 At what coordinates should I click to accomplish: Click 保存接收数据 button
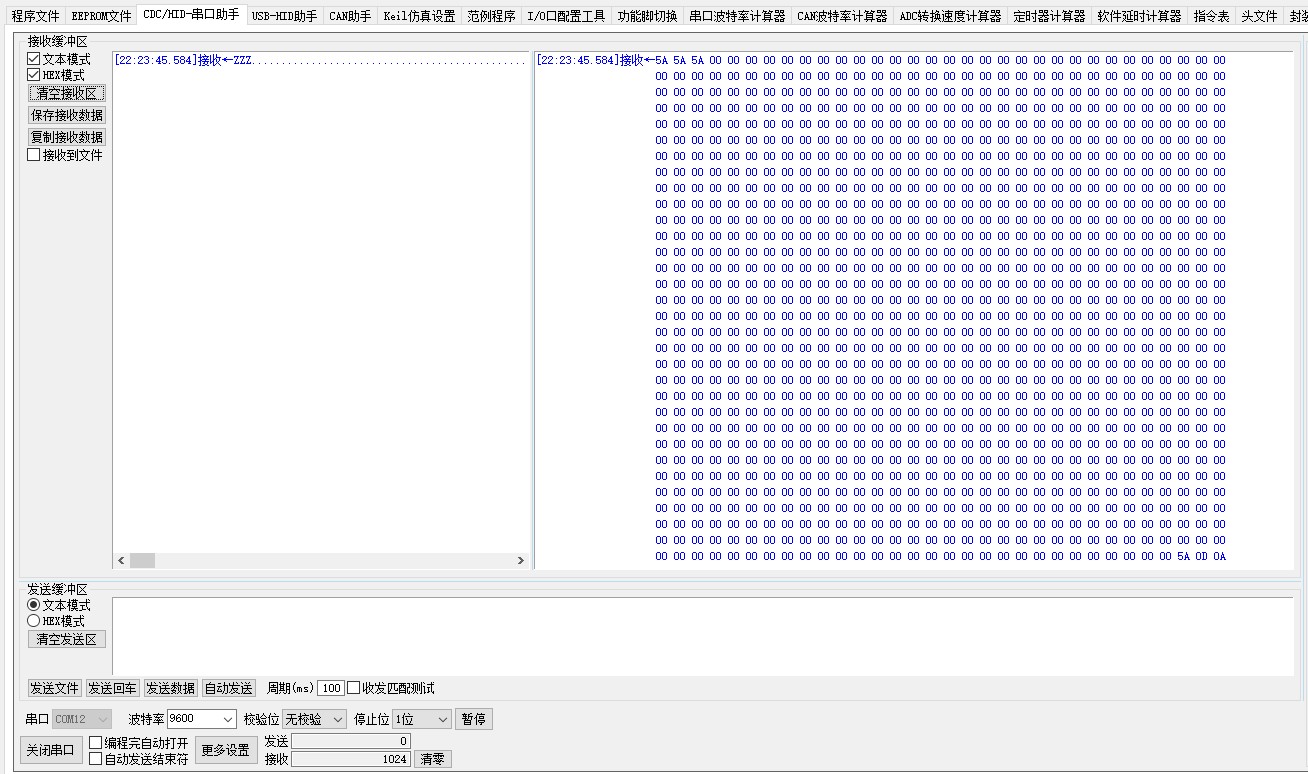(67, 115)
